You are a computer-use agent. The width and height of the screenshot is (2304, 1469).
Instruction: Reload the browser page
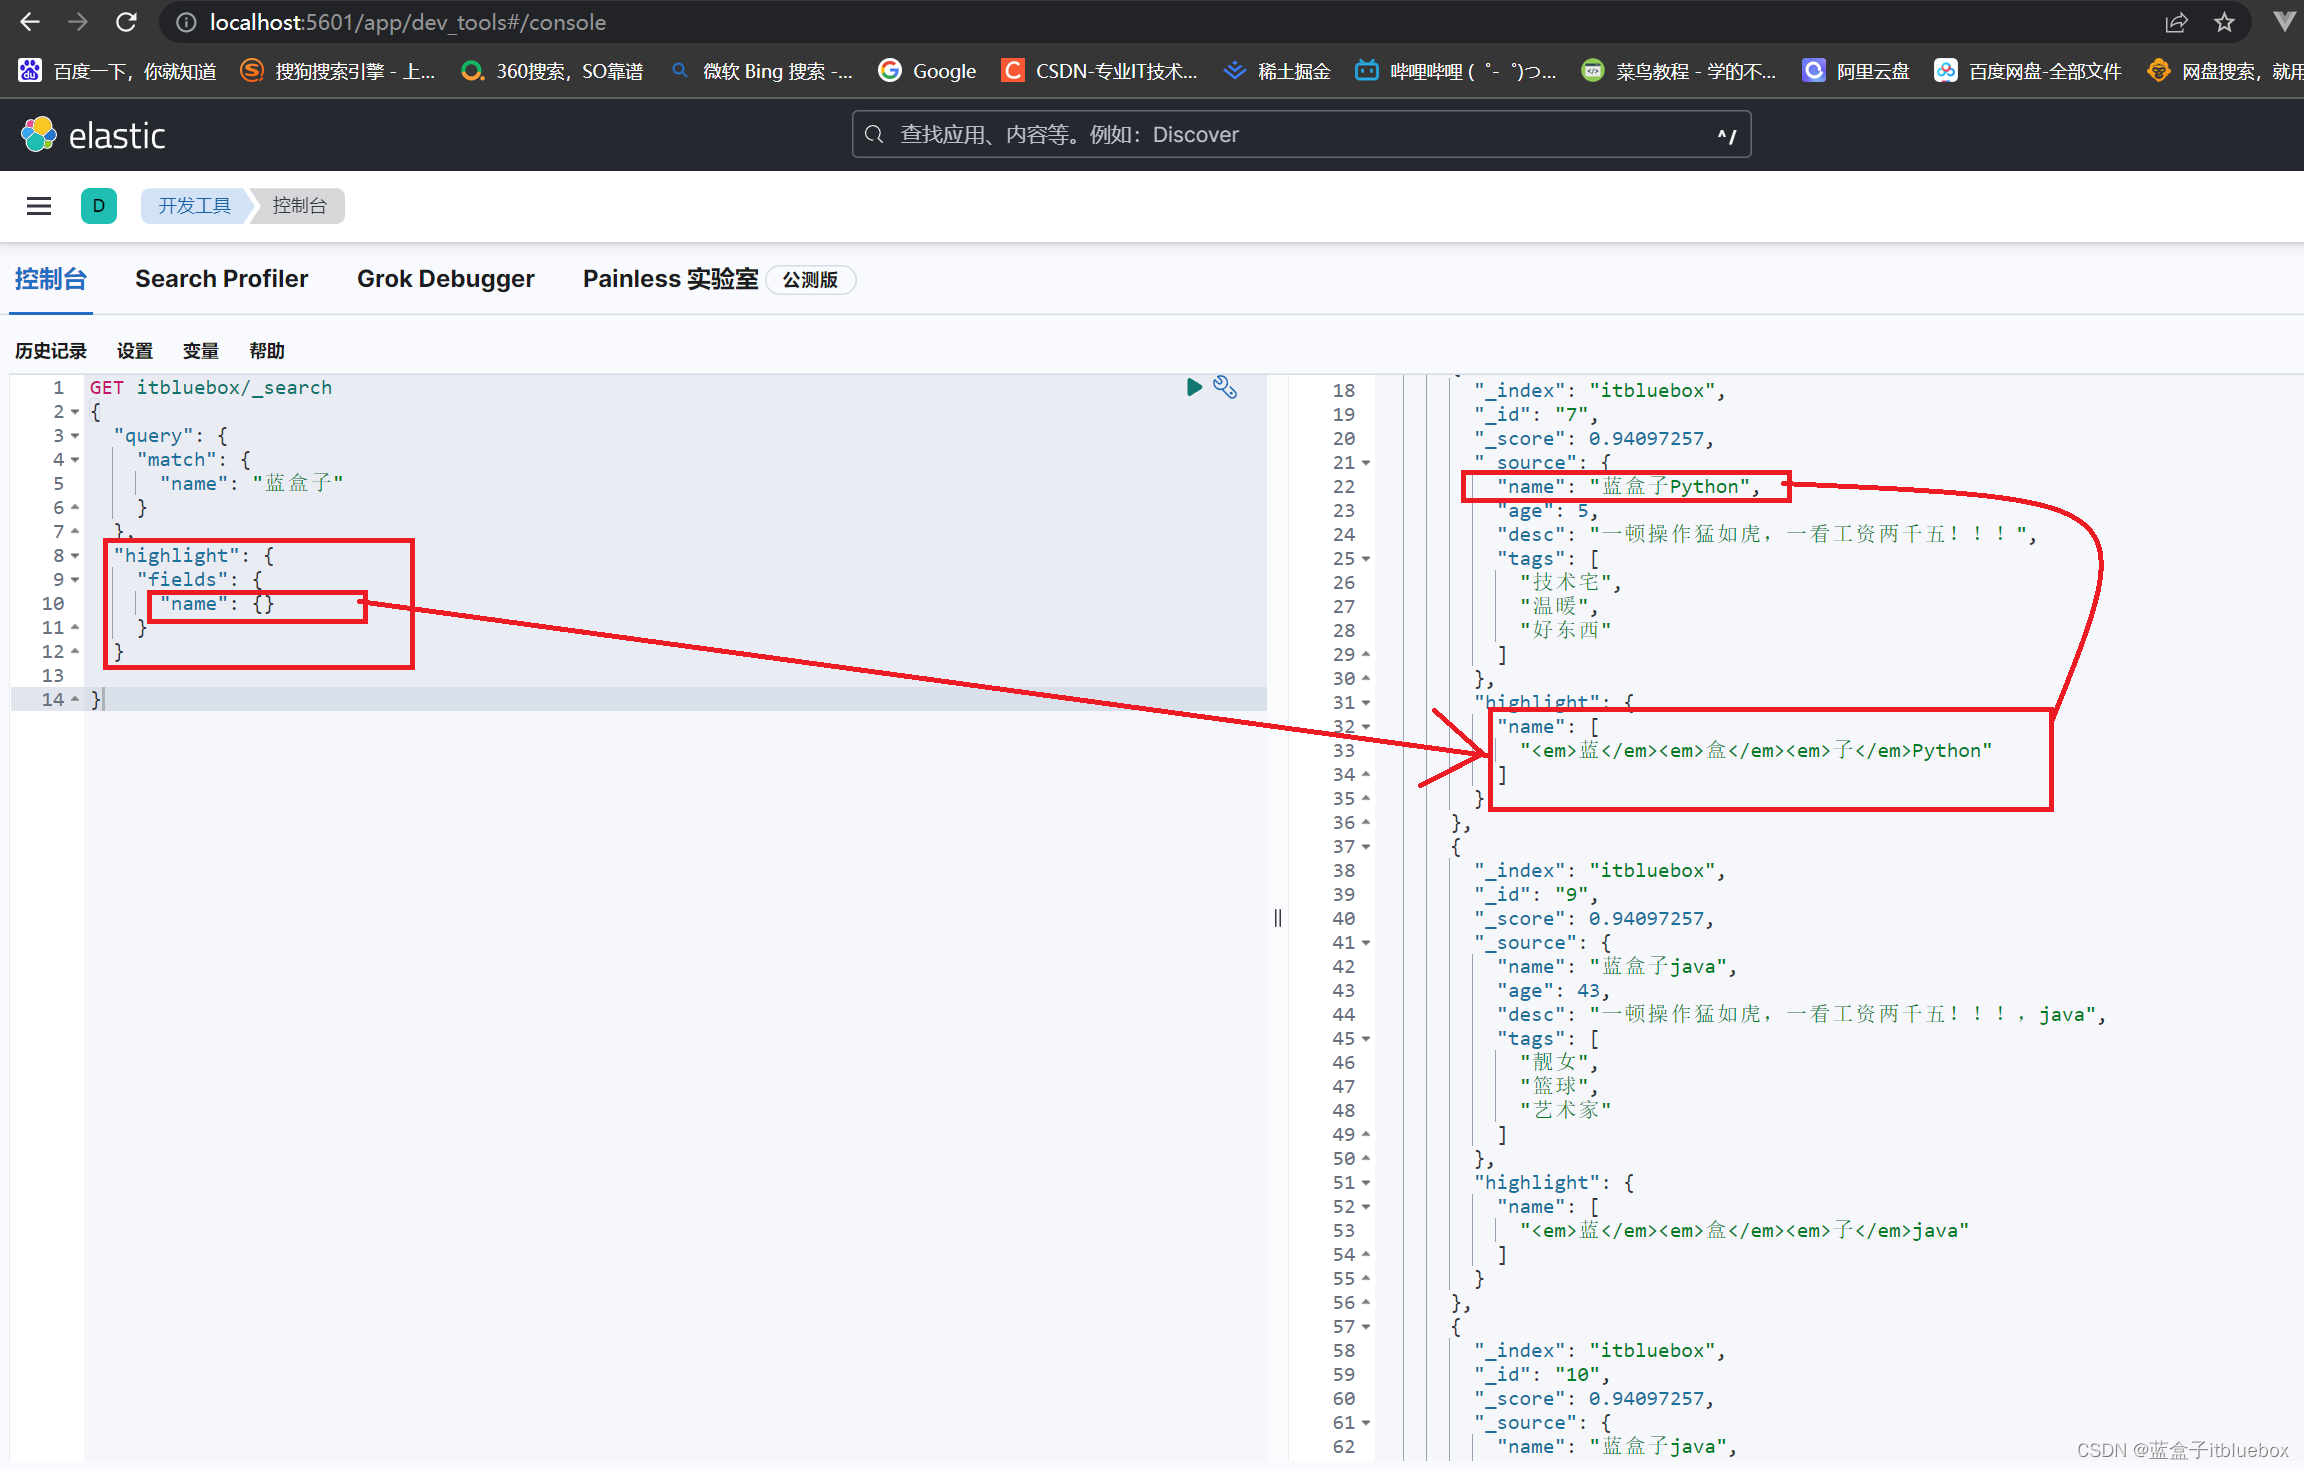click(x=126, y=22)
